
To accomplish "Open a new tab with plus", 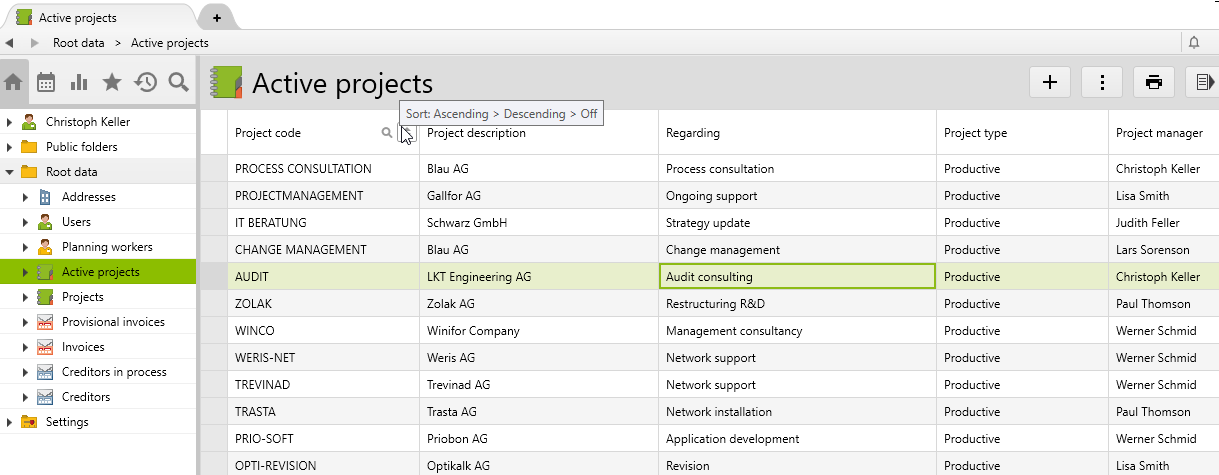I will [217, 18].
